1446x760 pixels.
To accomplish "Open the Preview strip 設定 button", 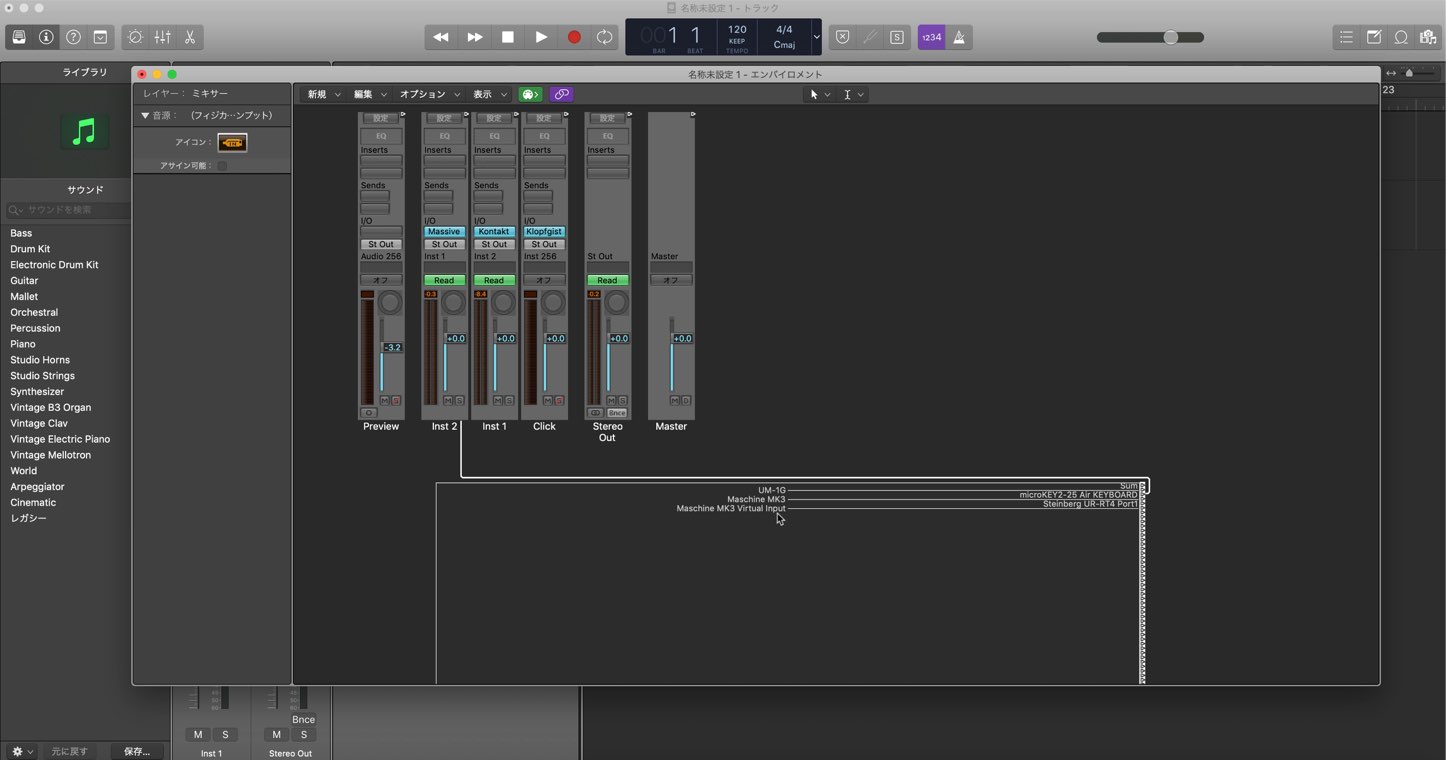I will coord(381,118).
